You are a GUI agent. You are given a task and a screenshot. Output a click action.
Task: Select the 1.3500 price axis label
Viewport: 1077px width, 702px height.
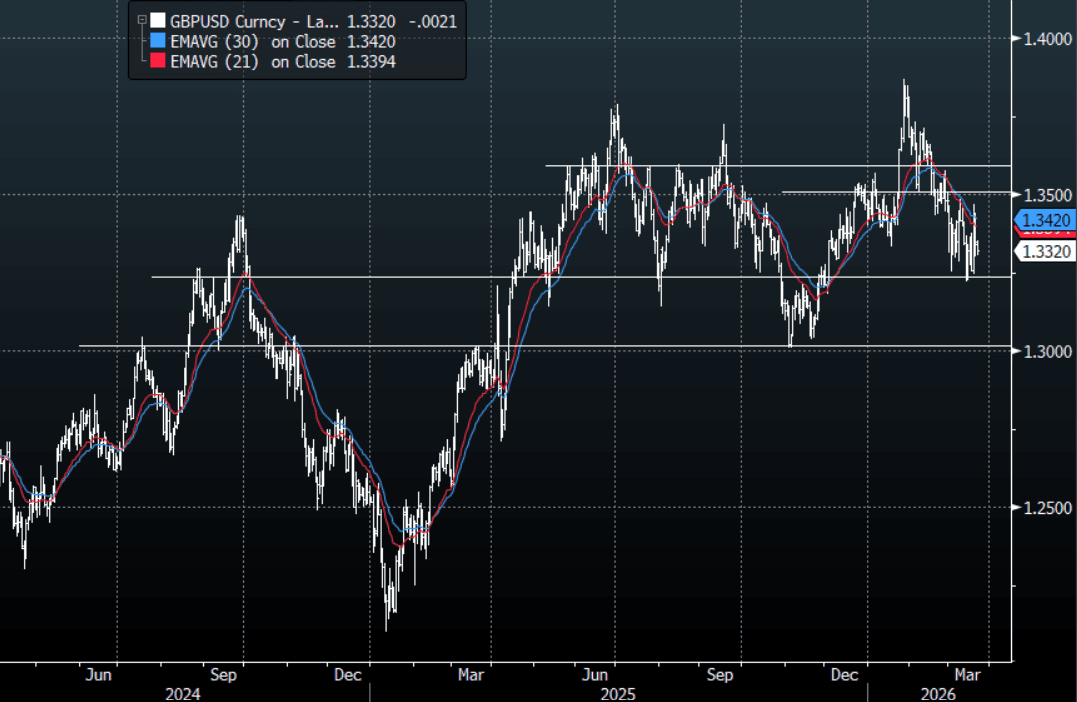coord(1045,195)
